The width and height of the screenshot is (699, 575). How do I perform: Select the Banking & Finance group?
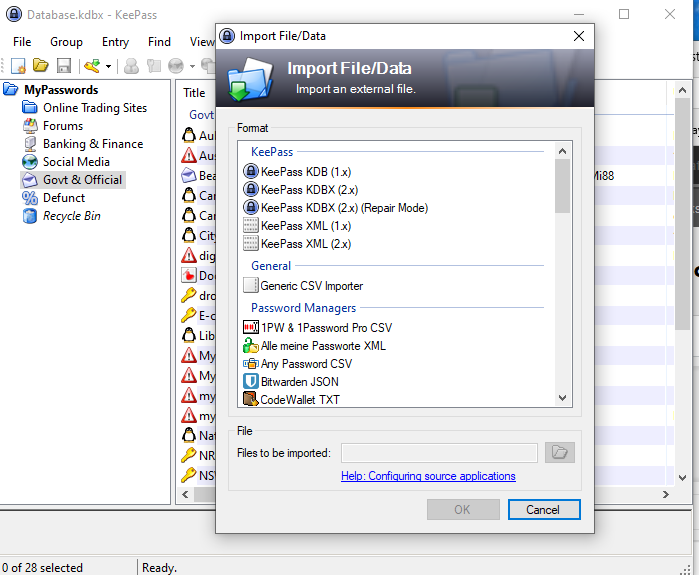(x=93, y=144)
